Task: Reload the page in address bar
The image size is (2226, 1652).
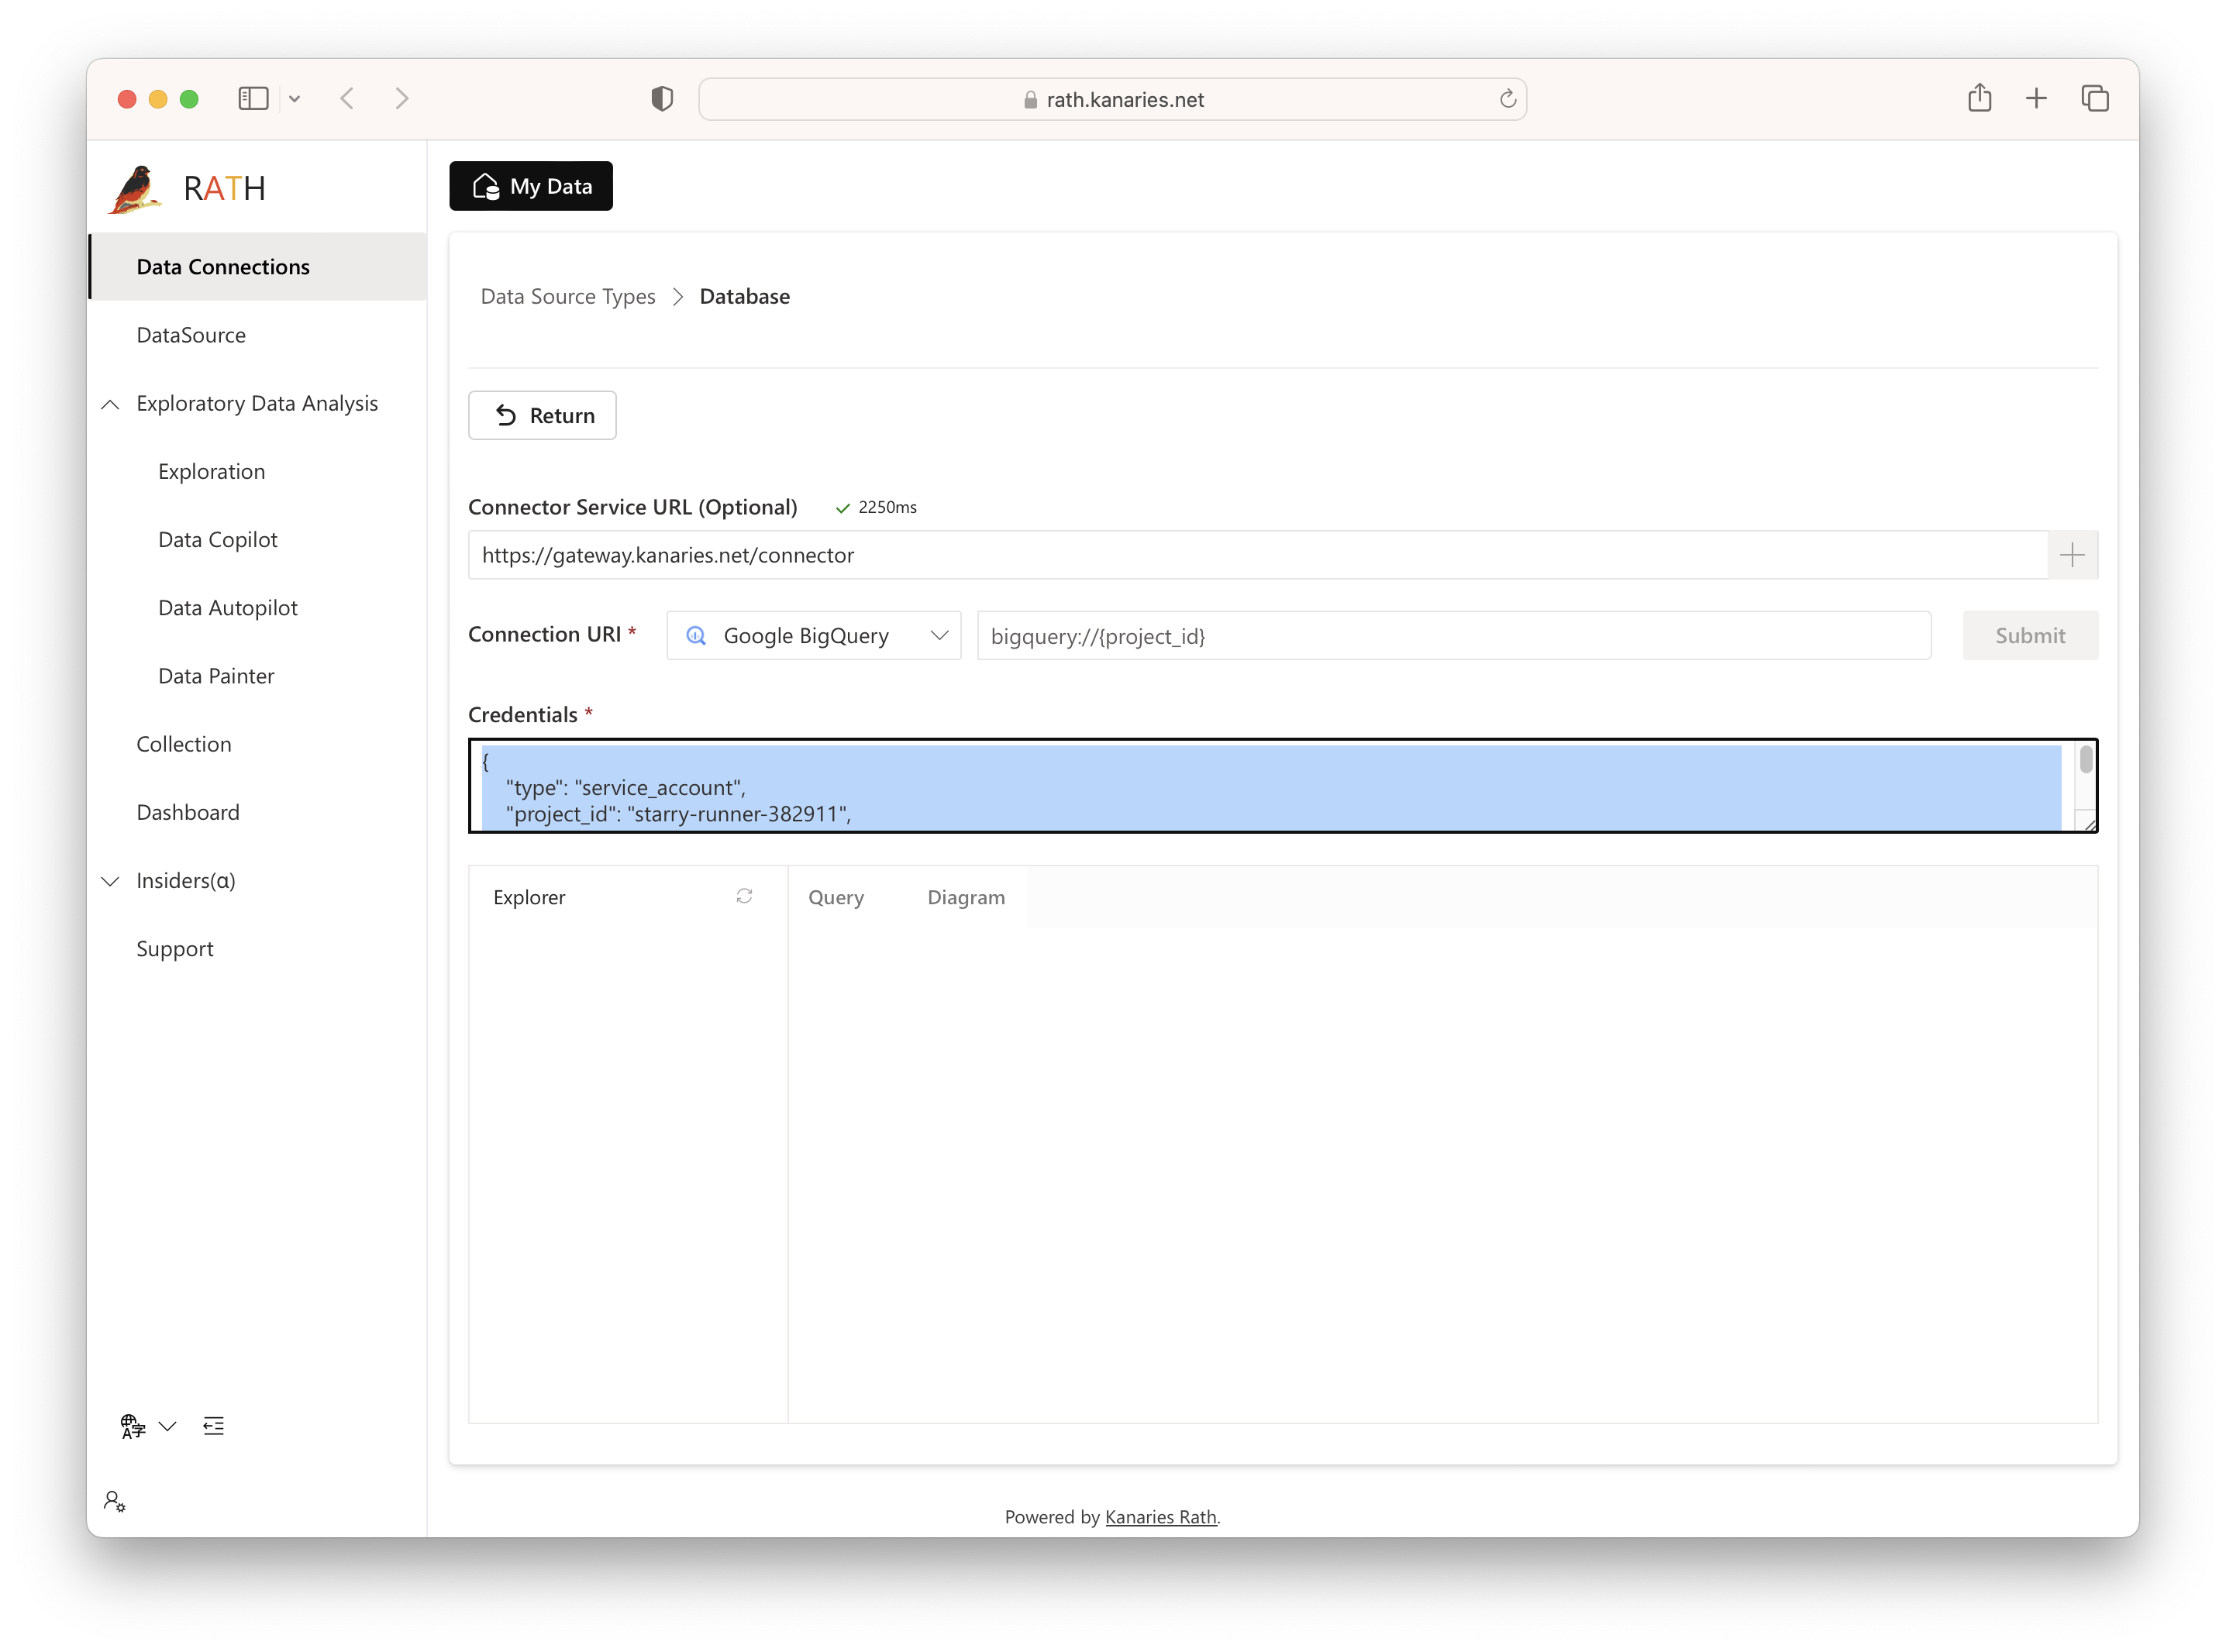Action: pos(1507,99)
